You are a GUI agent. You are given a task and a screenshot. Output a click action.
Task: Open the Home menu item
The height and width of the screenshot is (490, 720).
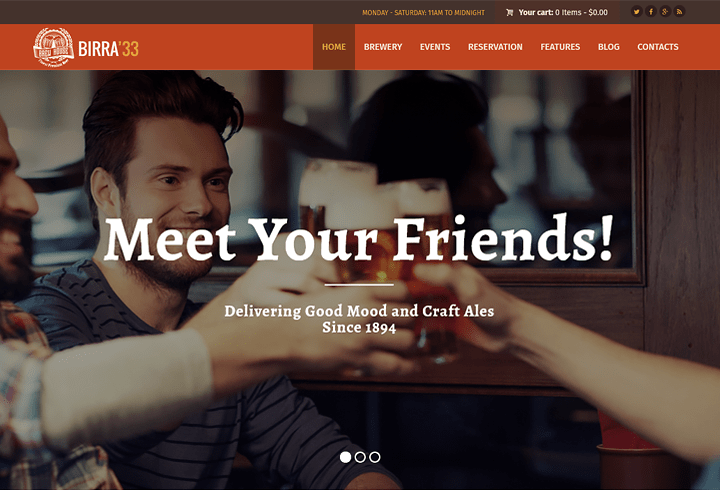(334, 47)
